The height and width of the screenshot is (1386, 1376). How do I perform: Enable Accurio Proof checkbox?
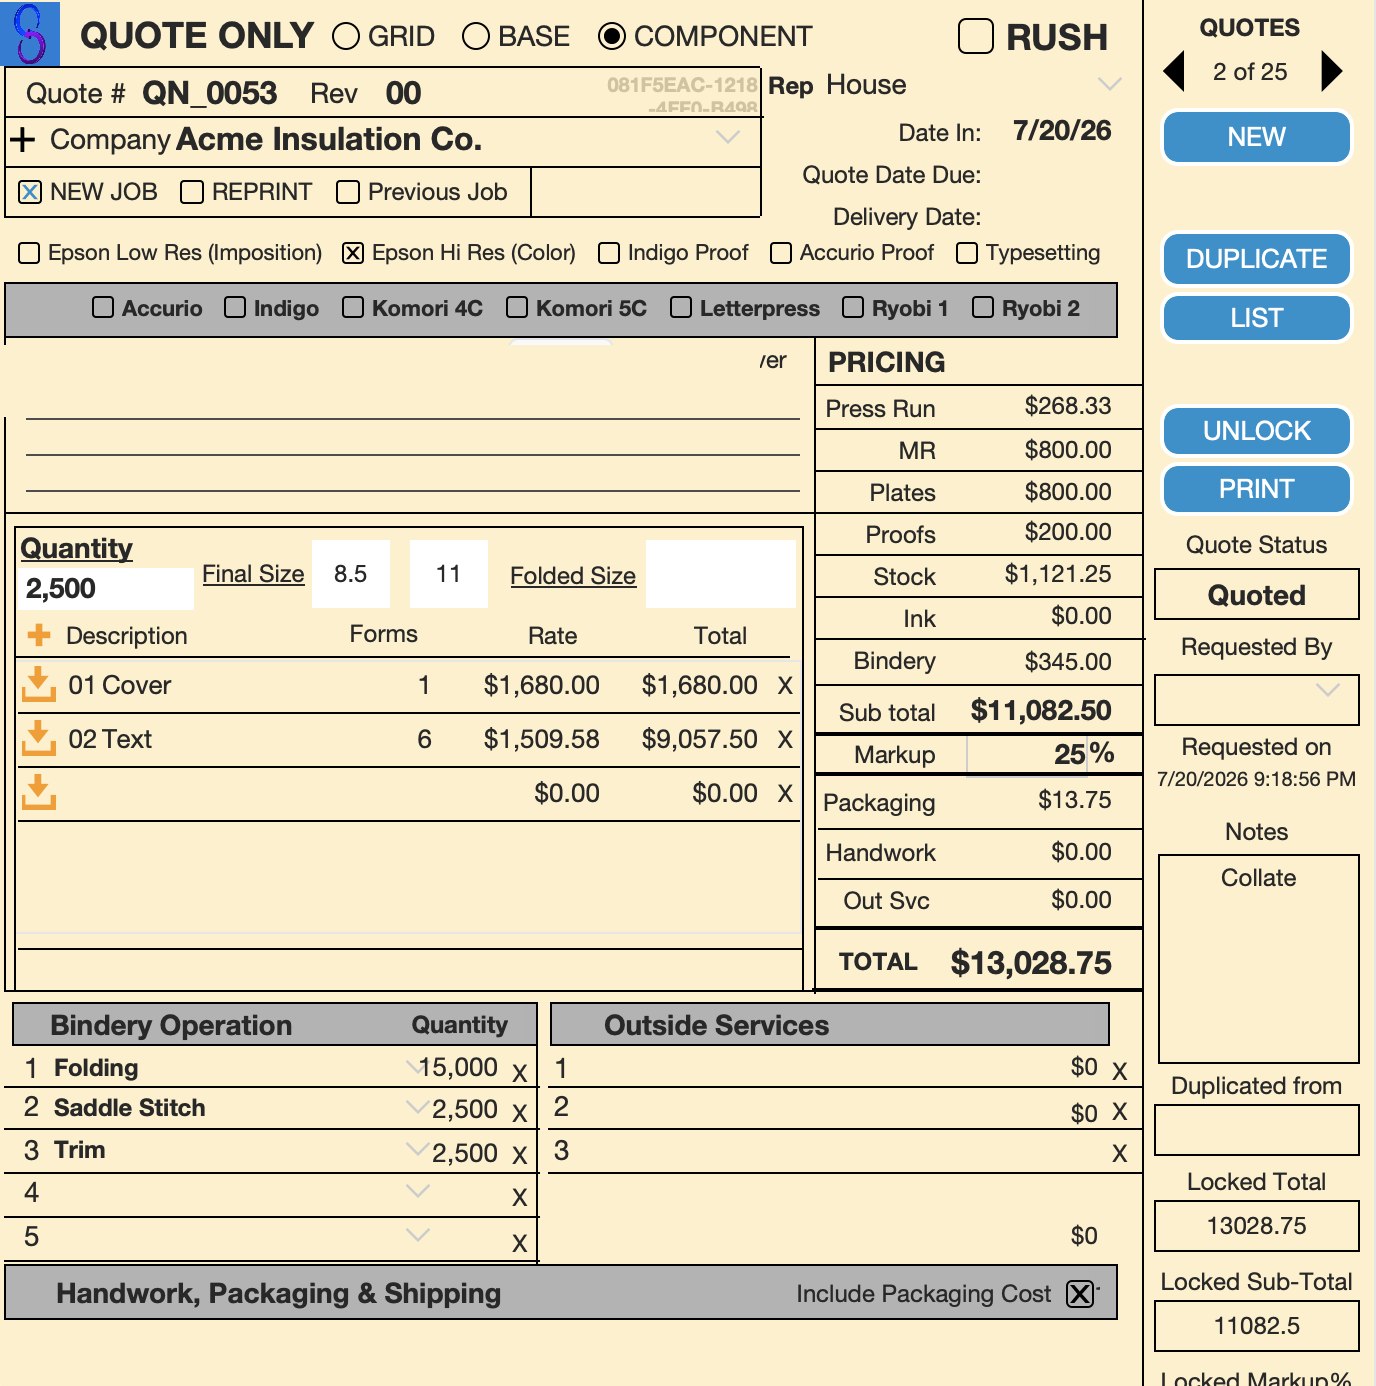(x=781, y=253)
